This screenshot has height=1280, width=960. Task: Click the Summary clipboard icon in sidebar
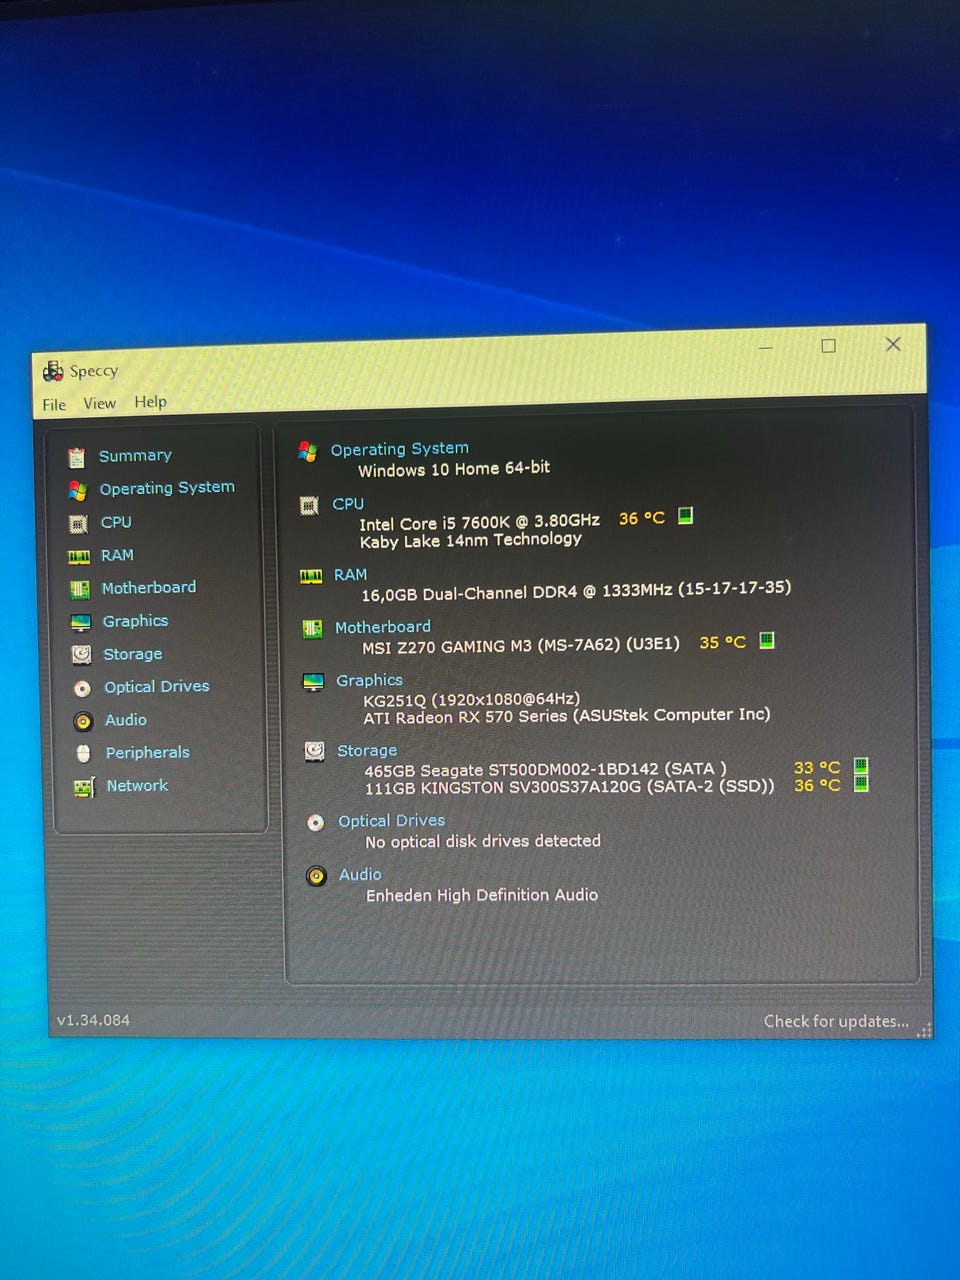[77, 458]
